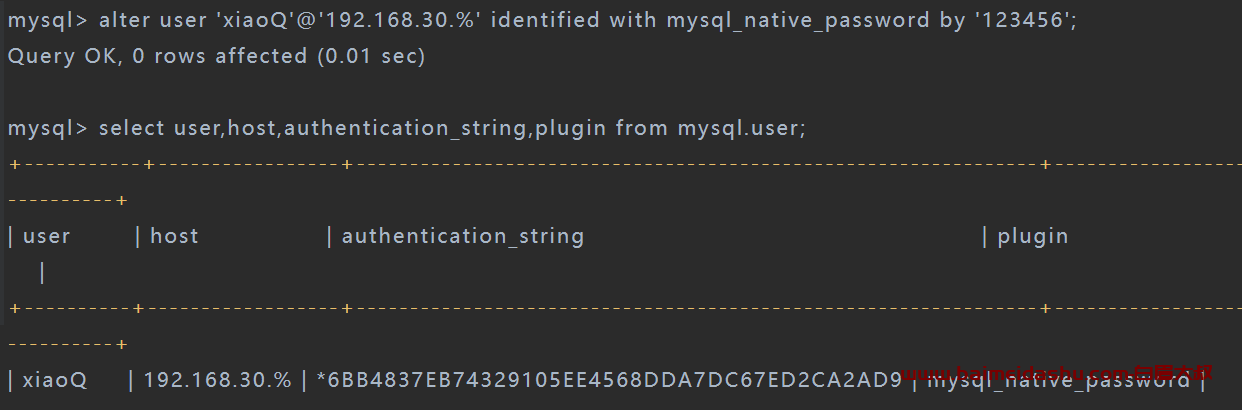Click the user column header

(x=46, y=236)
